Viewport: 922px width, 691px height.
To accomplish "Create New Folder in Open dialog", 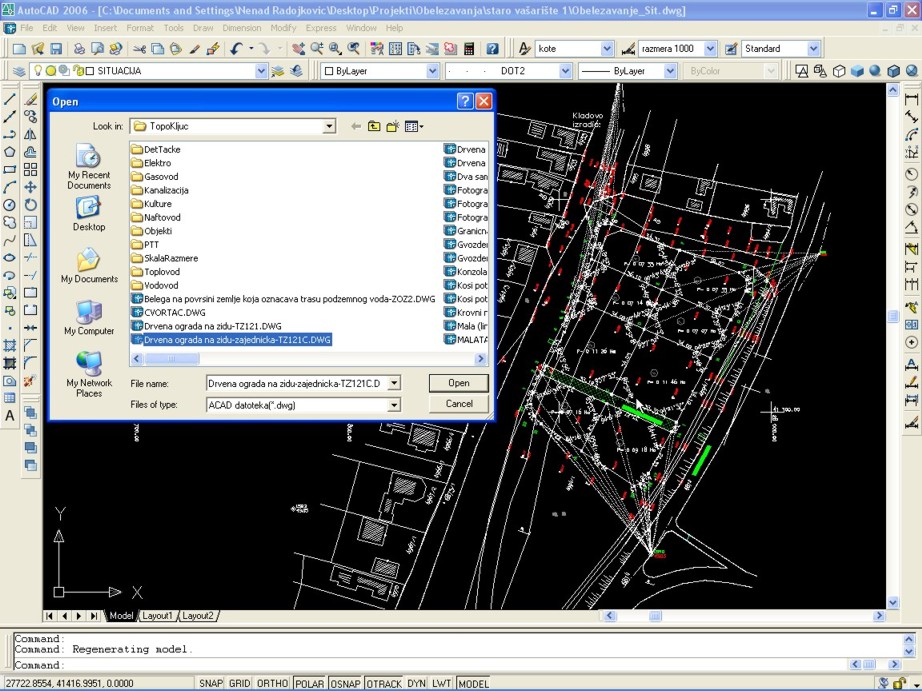I will coord(392,126).
